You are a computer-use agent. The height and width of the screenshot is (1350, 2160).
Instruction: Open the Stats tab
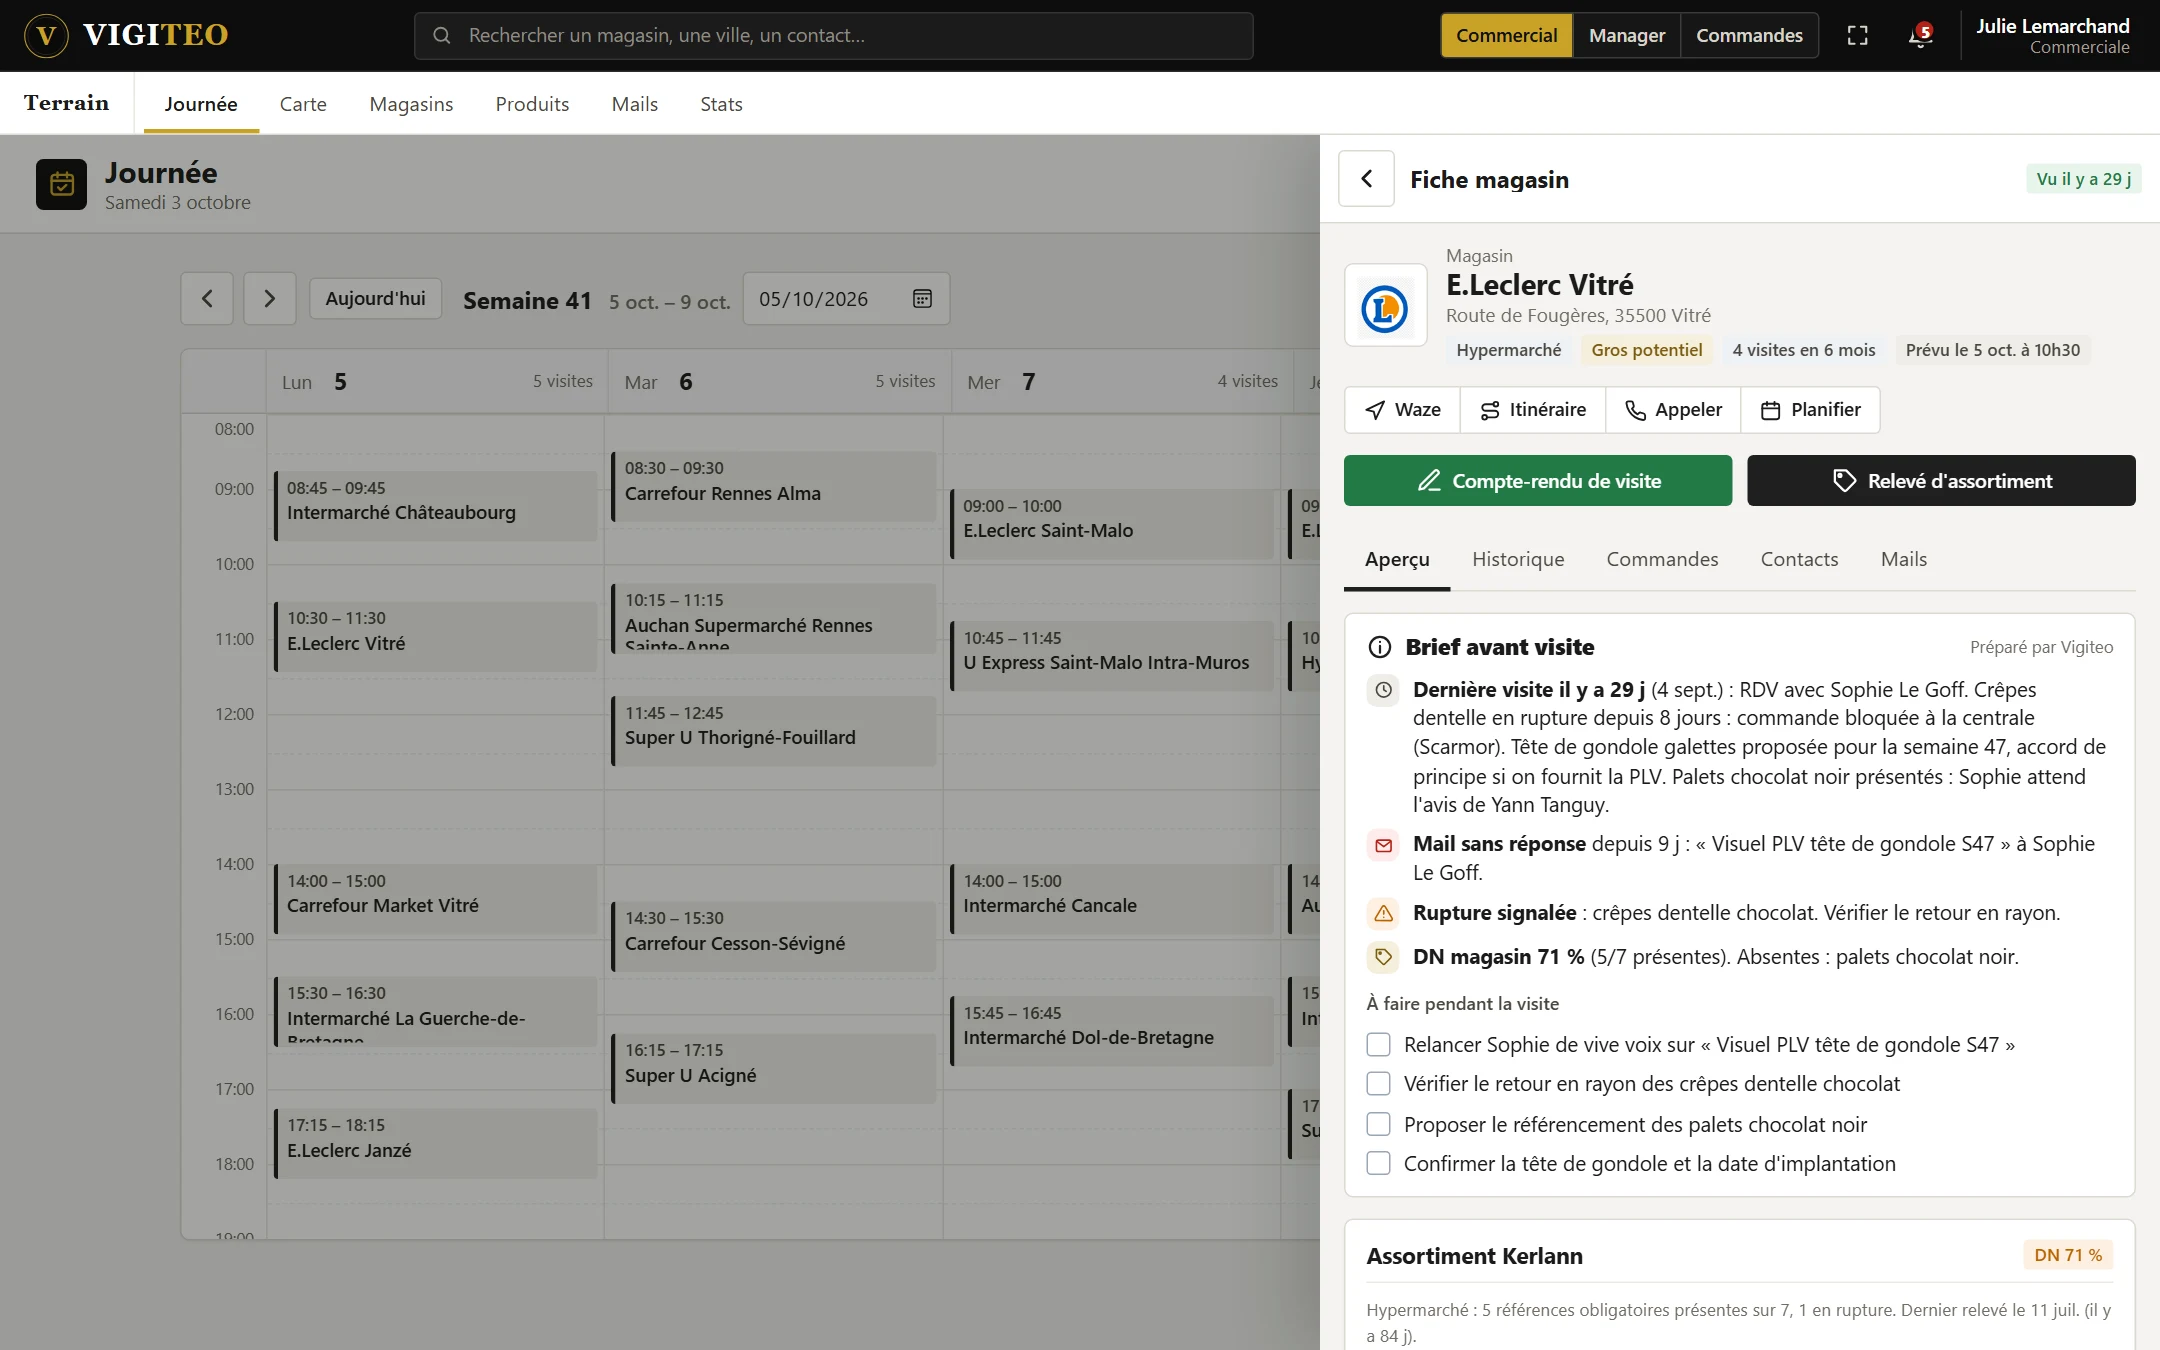pos(721,104)
